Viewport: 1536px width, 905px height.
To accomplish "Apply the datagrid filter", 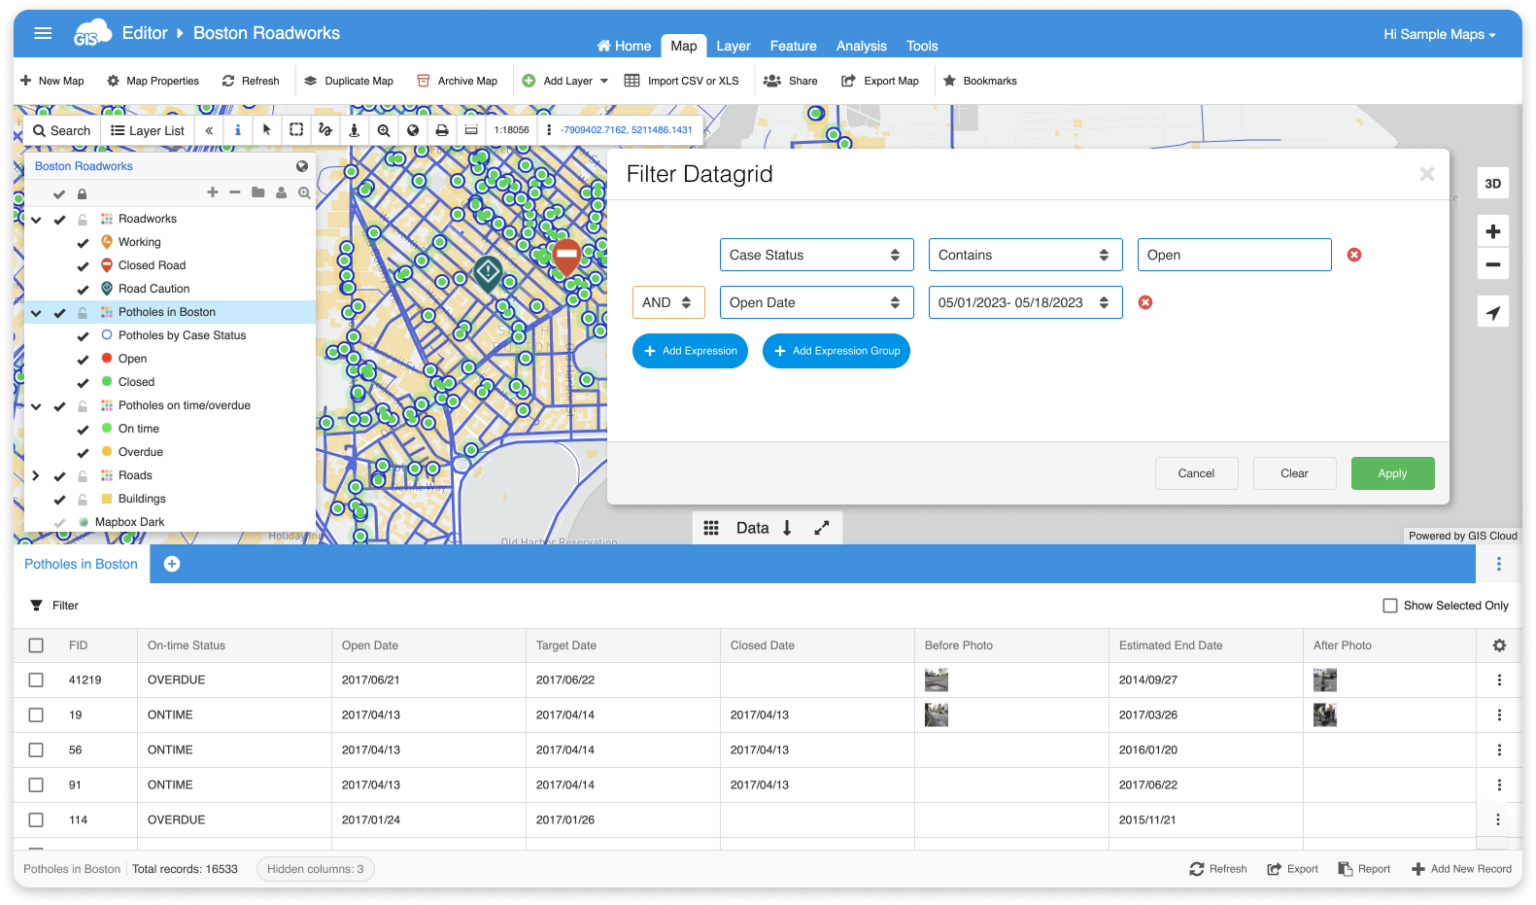I will click(x=1392, y=473).
